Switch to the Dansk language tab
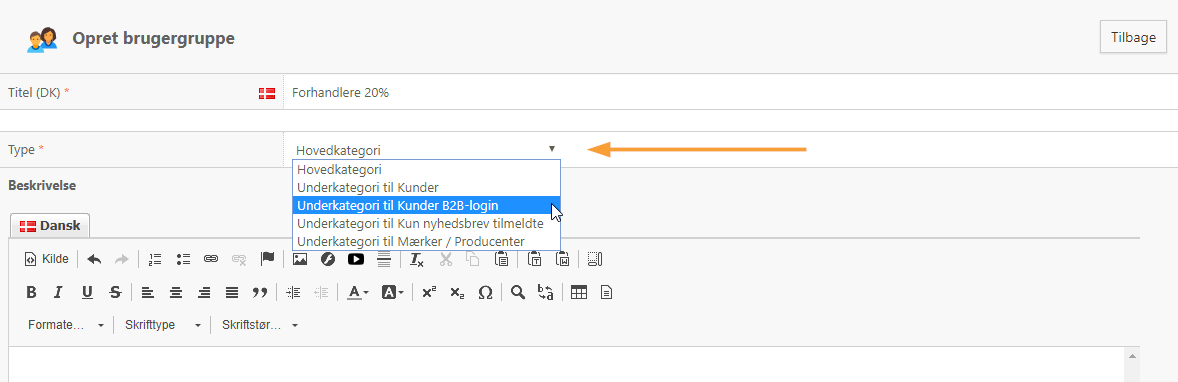The height and width of the screenshot is (382, 1178). coord(50,226)
